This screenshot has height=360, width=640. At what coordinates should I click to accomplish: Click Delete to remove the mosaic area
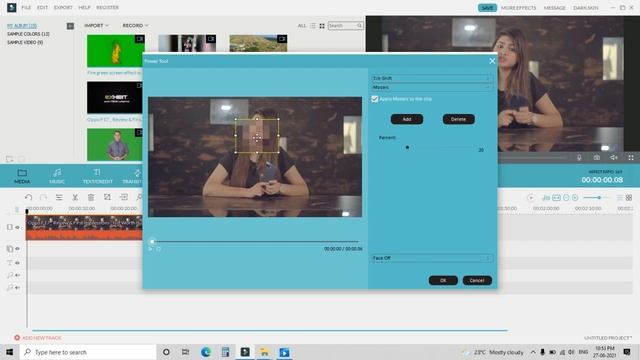pos(458,119)
